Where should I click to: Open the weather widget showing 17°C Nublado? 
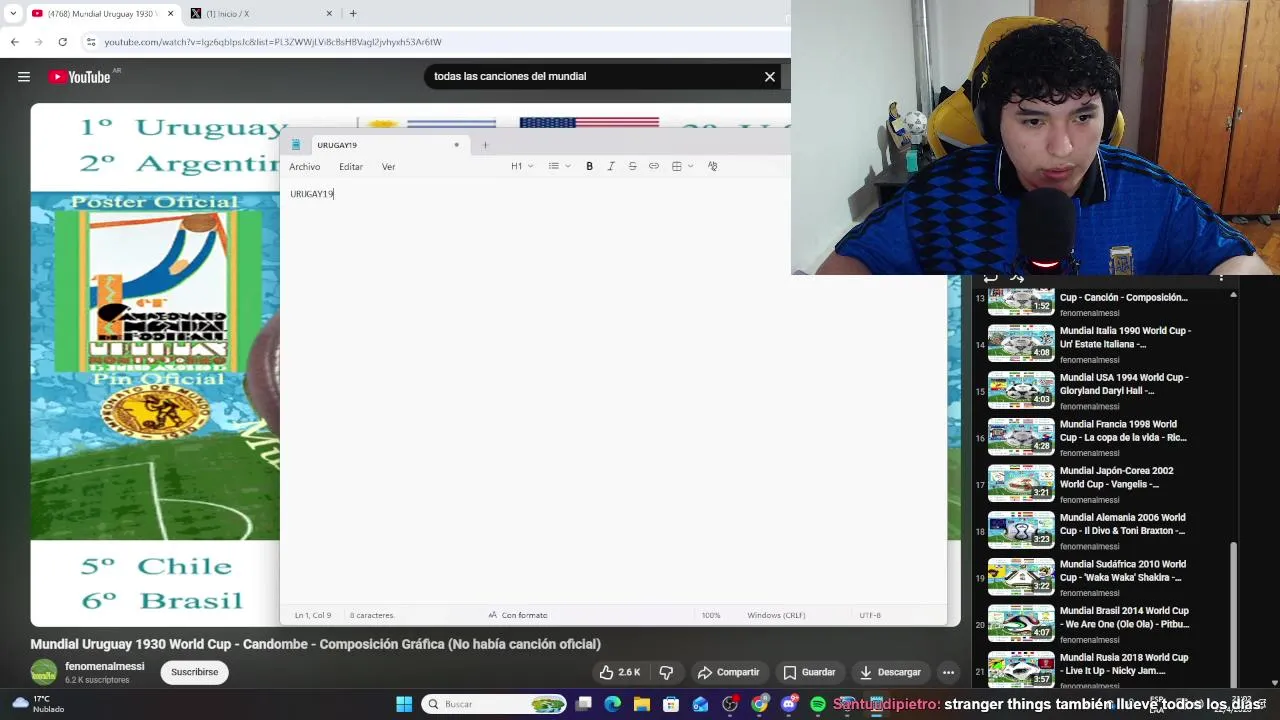(38, 704)
